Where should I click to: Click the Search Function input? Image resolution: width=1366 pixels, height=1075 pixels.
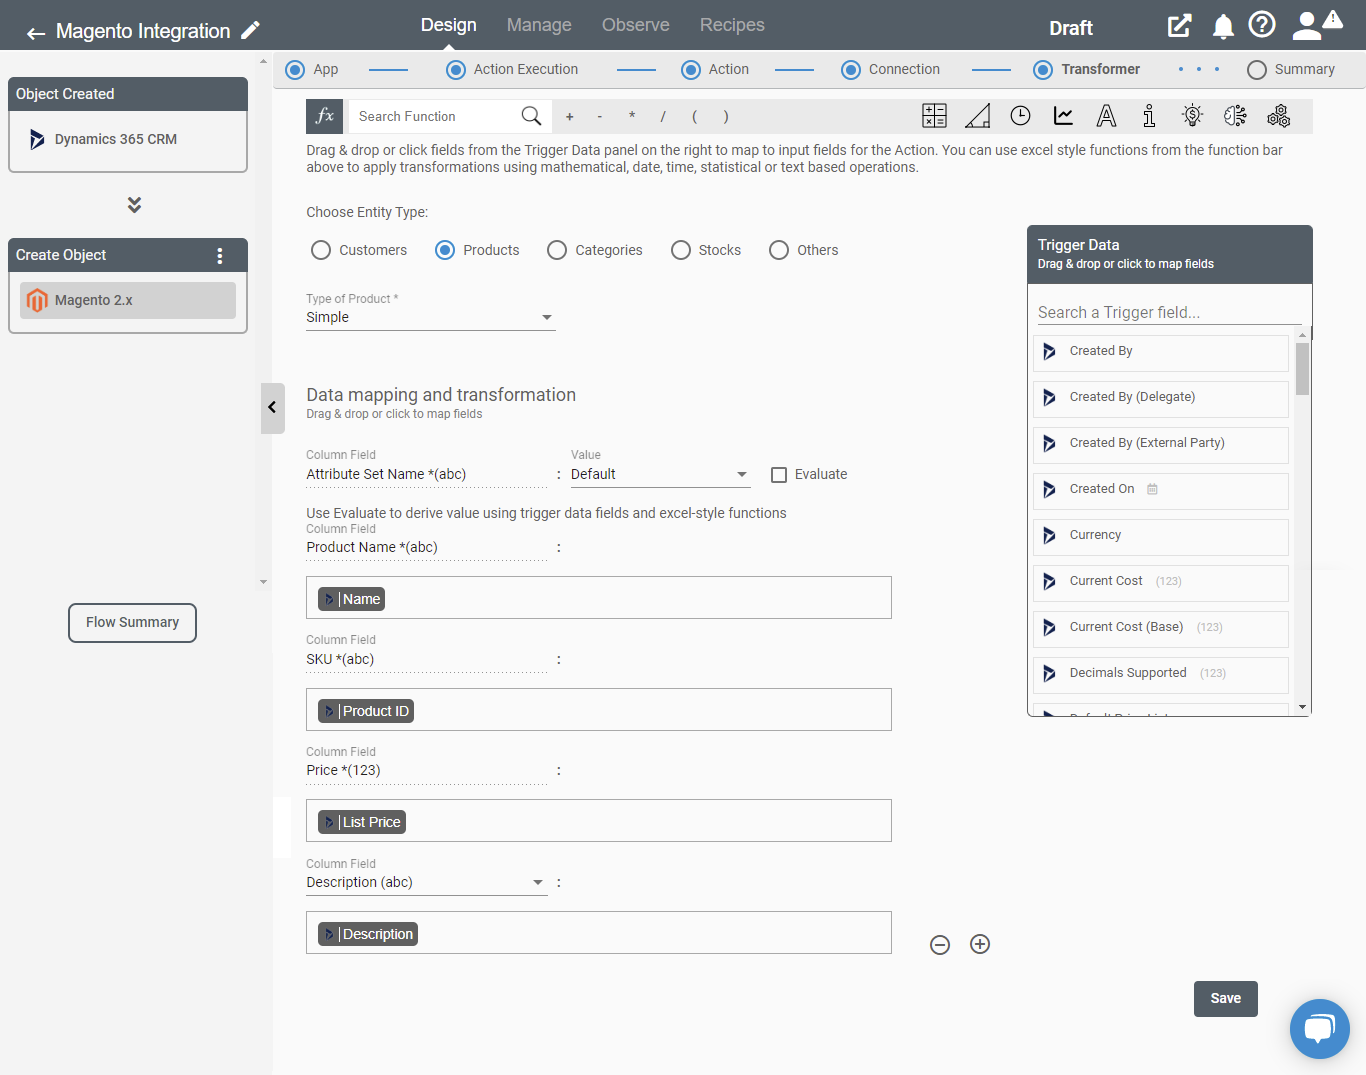pos(435,117)
